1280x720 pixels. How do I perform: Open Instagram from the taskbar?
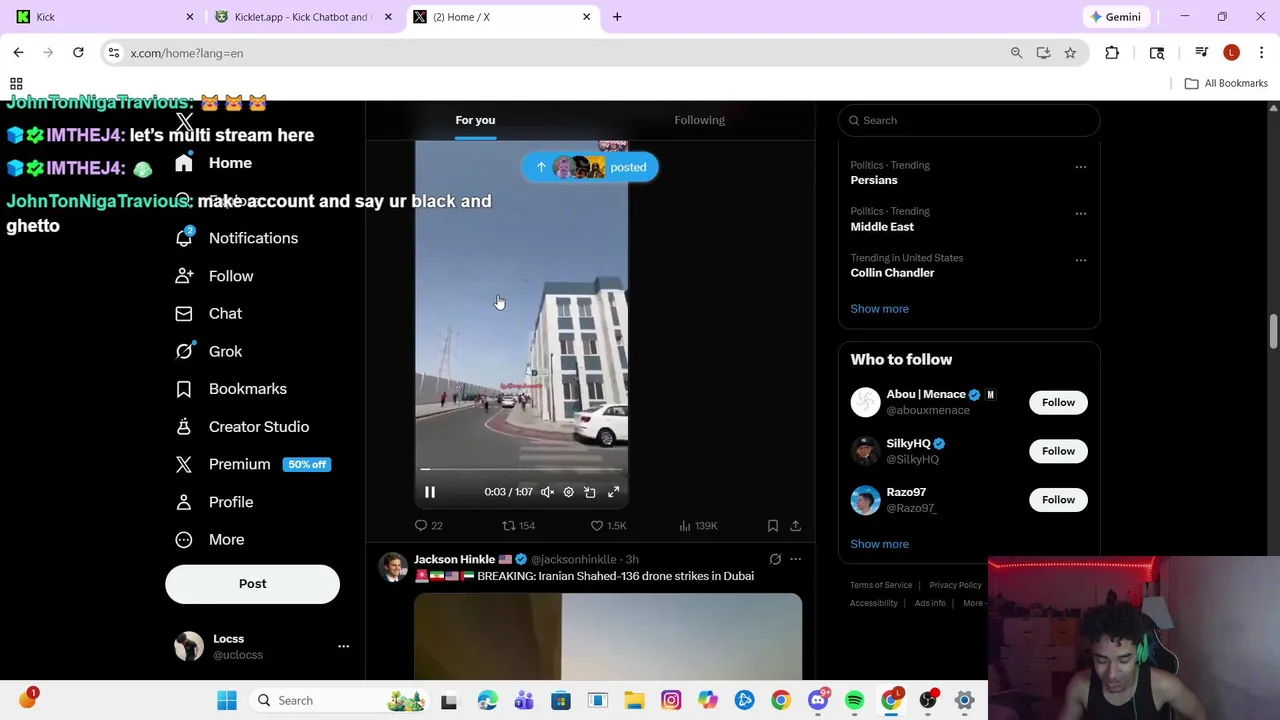(x=671, y=701)
